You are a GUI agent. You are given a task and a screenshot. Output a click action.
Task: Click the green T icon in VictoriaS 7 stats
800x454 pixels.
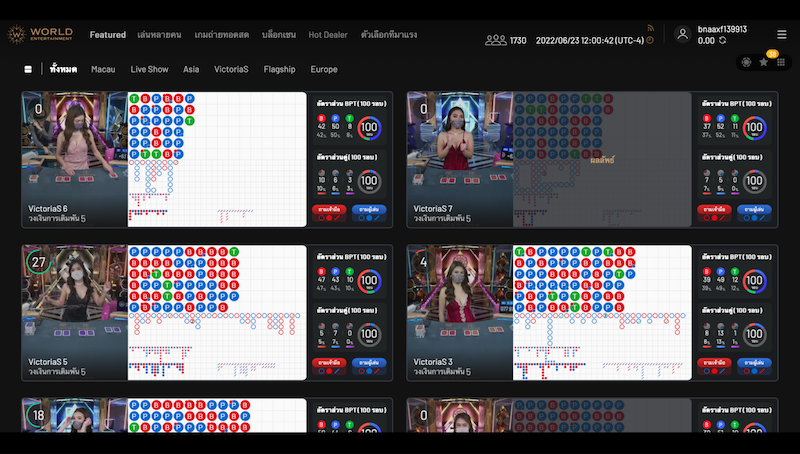pyautogui.click(x=735, y=118)
